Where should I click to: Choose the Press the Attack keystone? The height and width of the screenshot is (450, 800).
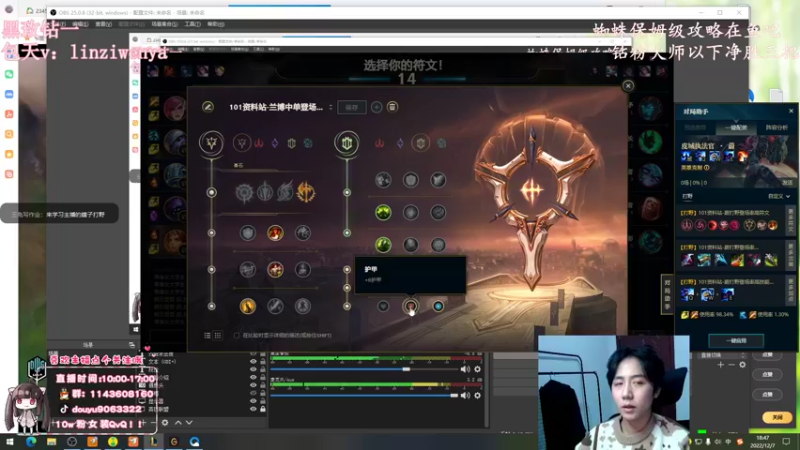pyautogui.click(x=244, y=192)
